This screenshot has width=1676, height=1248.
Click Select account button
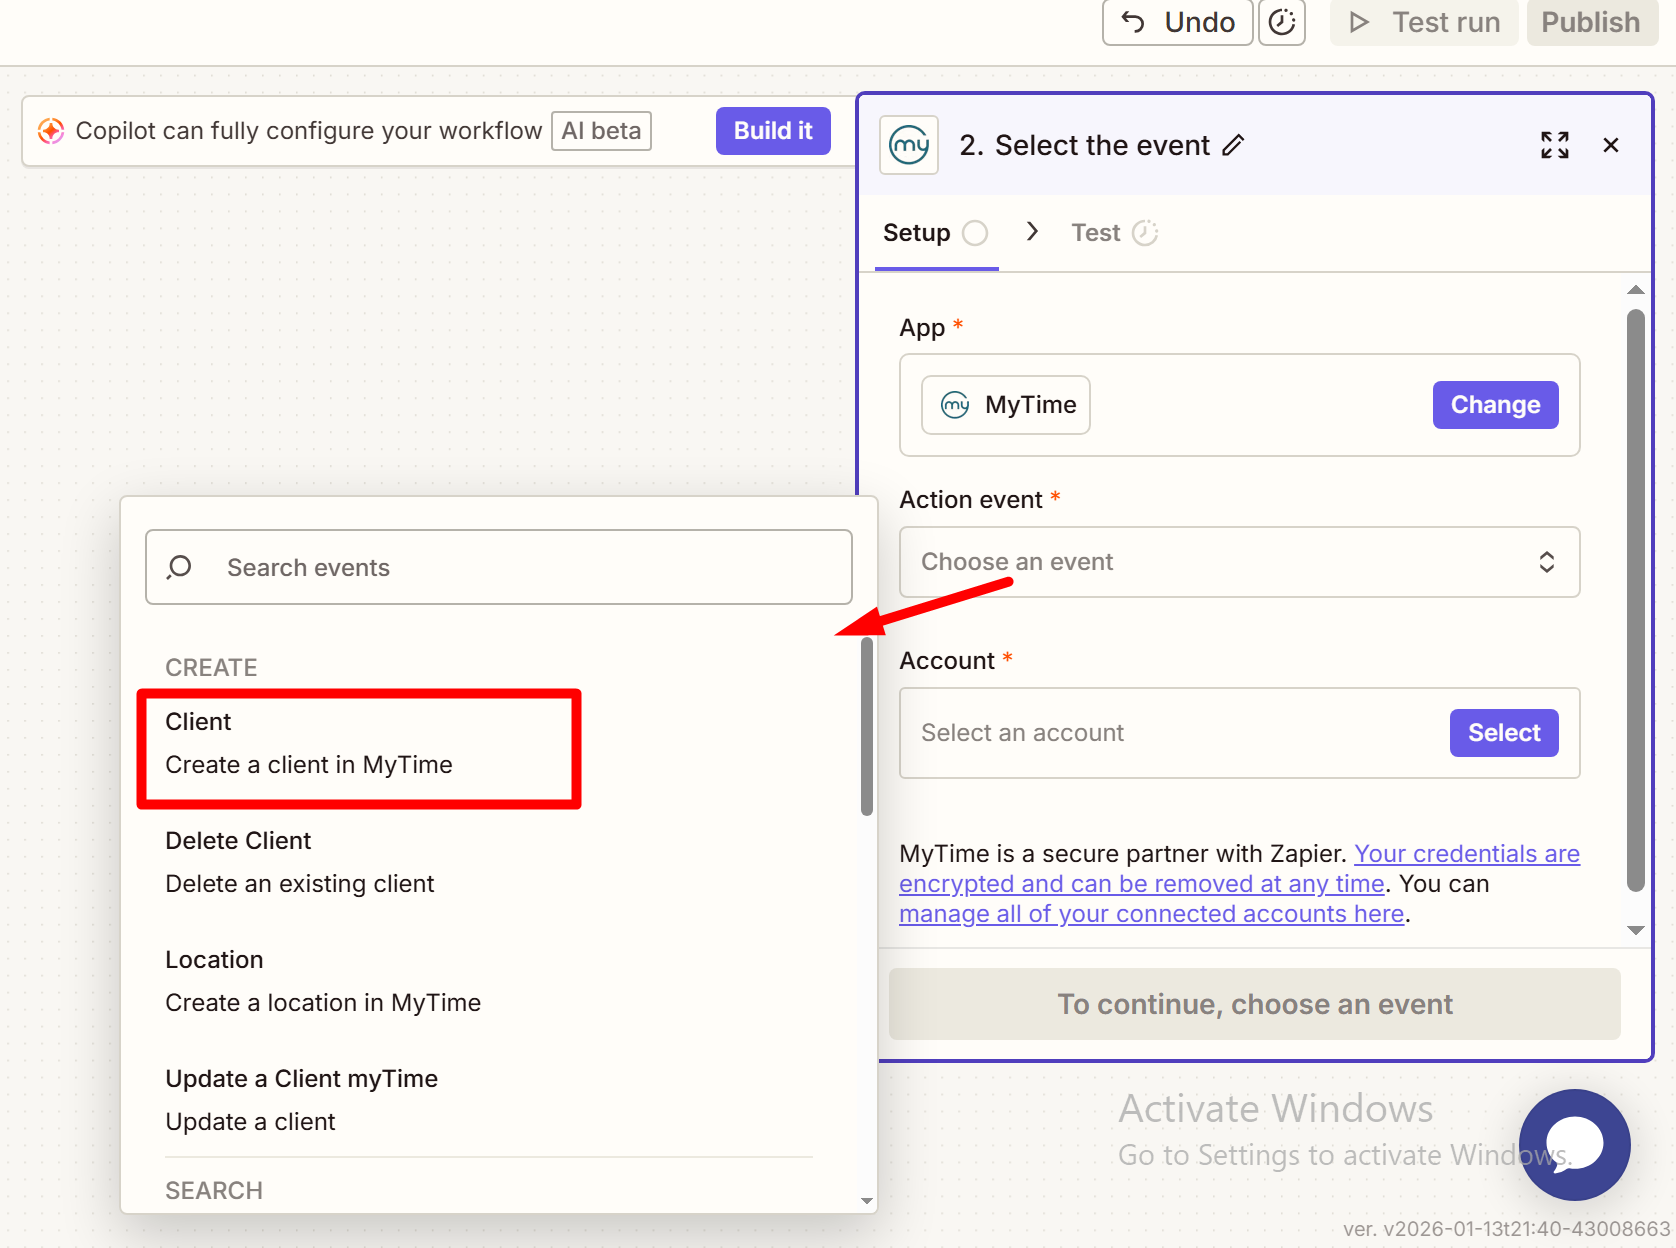pyautogui.click(x=1504, y=733)
